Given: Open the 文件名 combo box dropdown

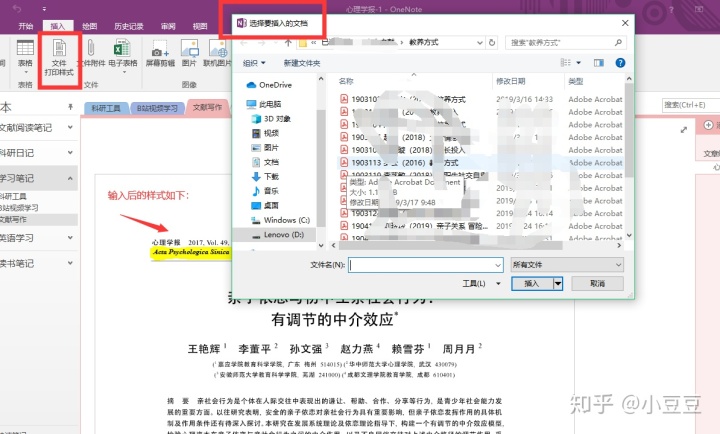Looking at the screenshot, I should (x=498, y=265).
